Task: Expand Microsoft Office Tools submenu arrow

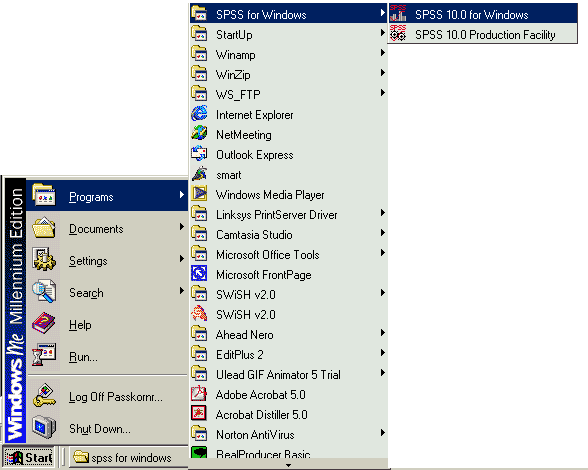Action: point(382,253)
